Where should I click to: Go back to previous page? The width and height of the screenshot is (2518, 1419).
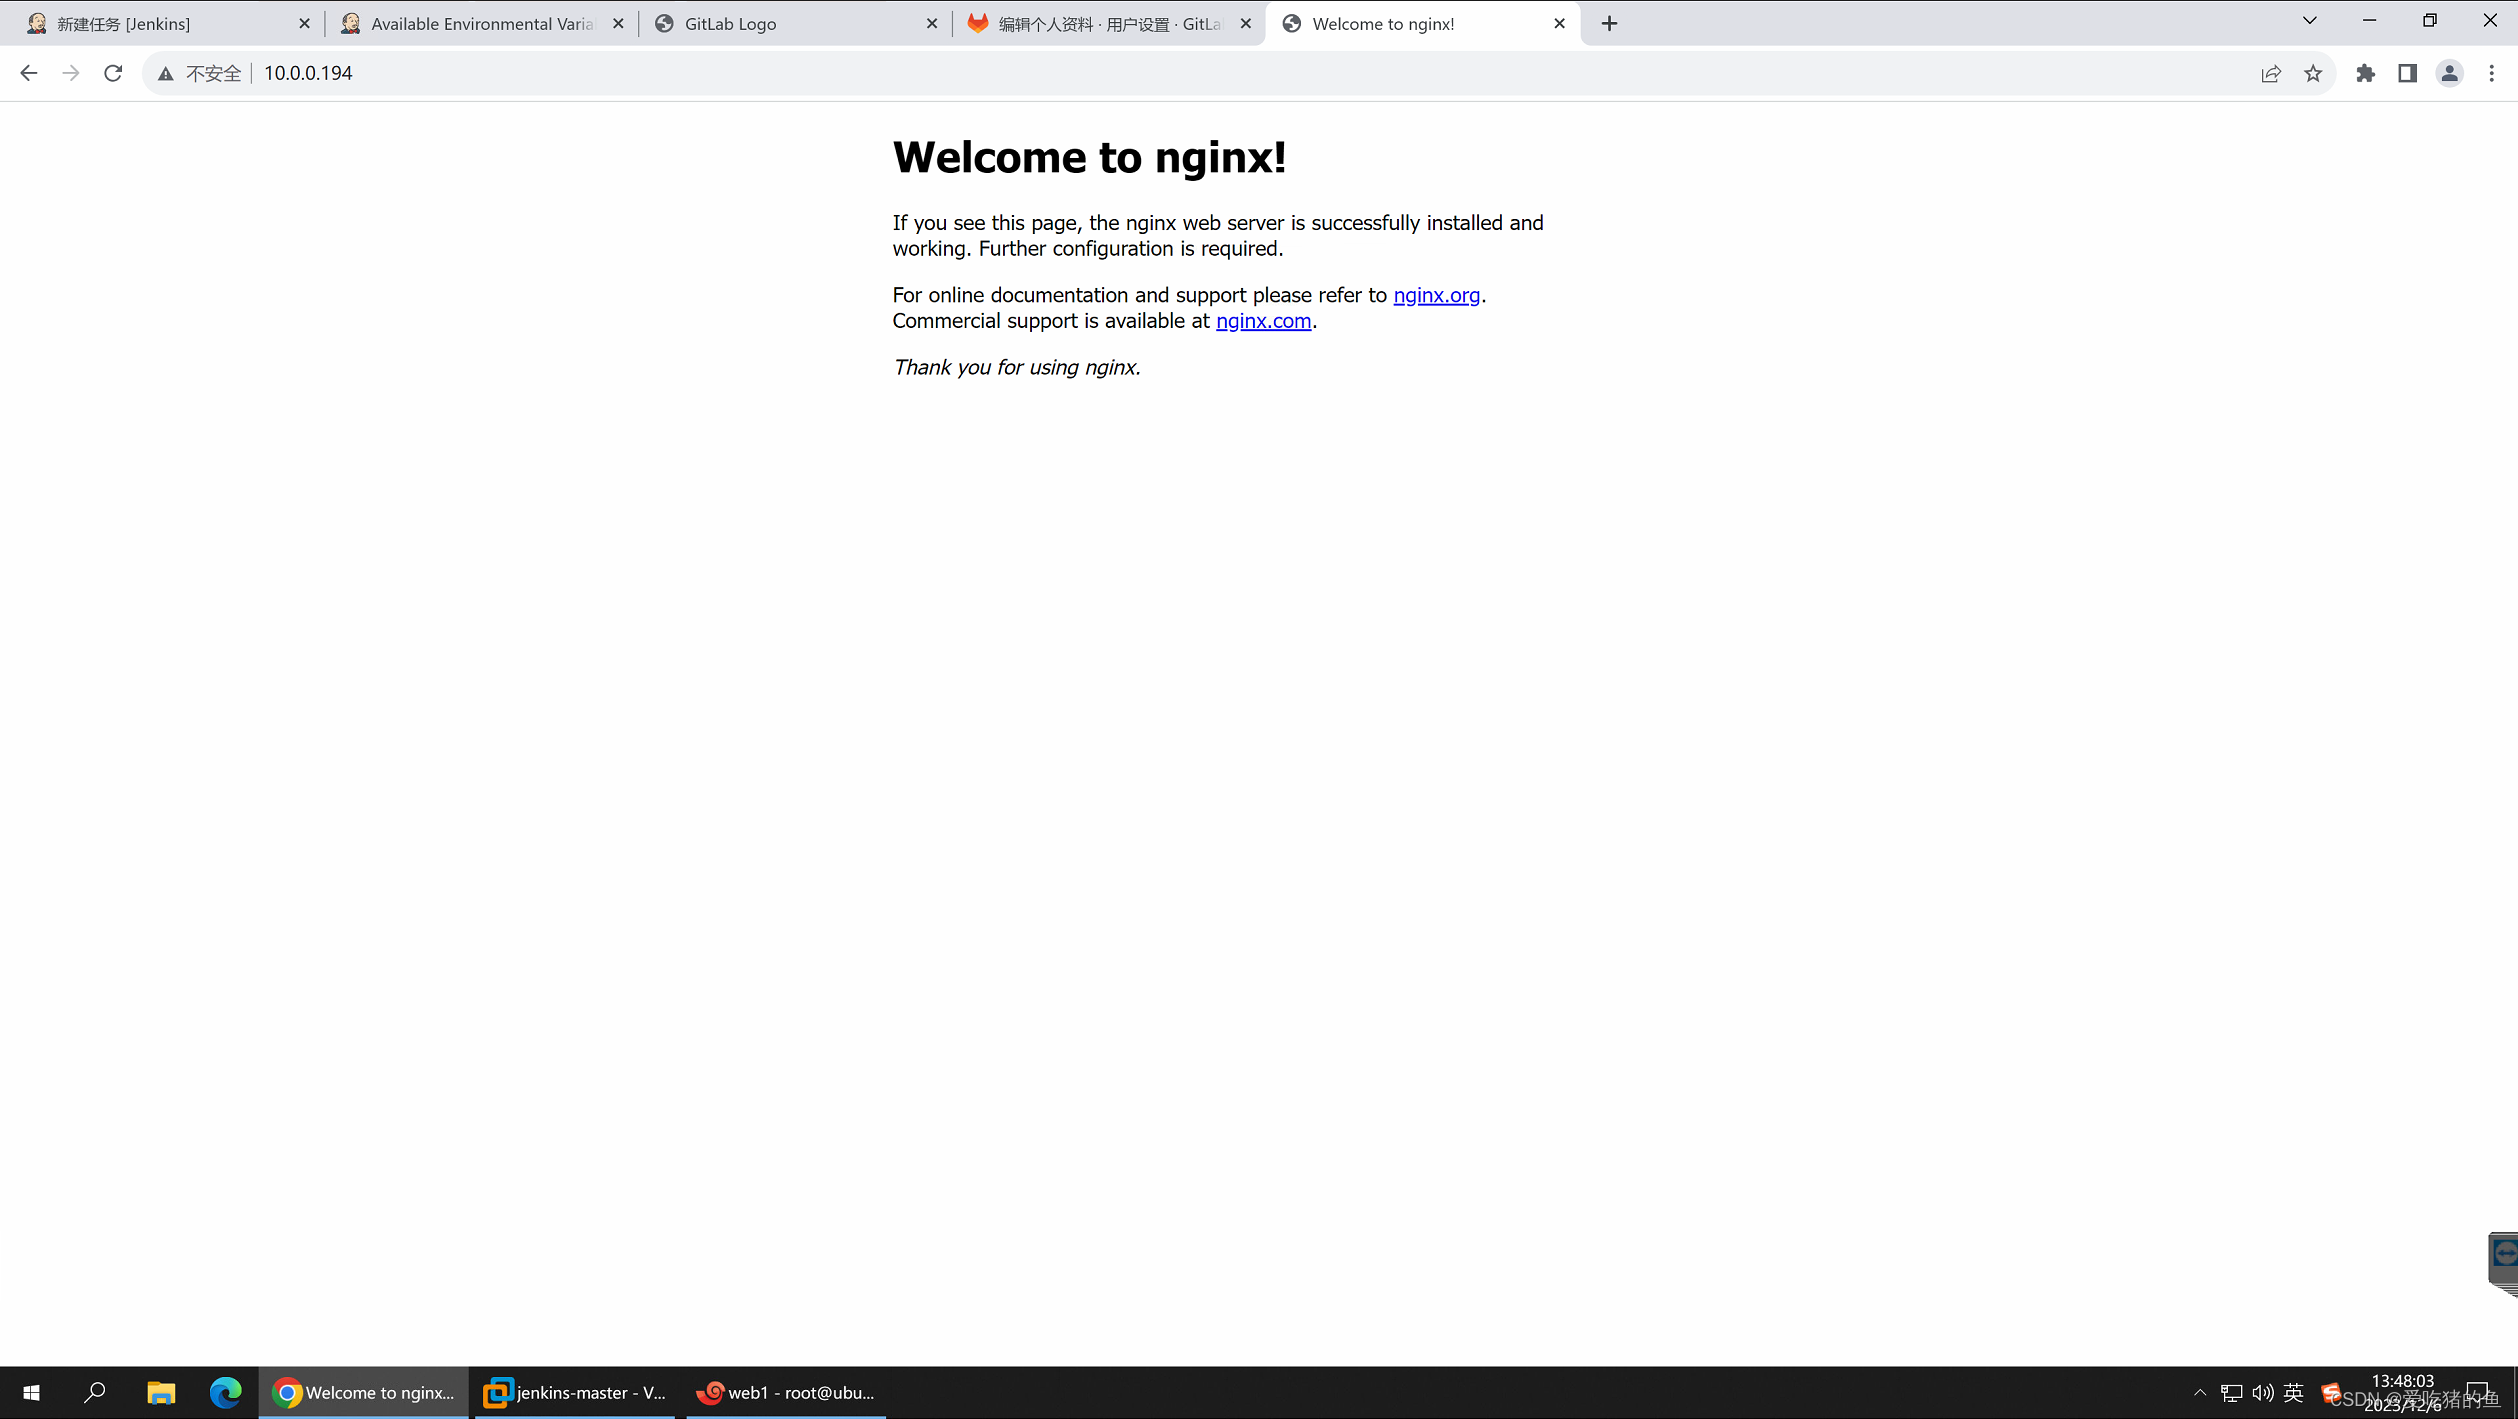[x=28, y=73]
